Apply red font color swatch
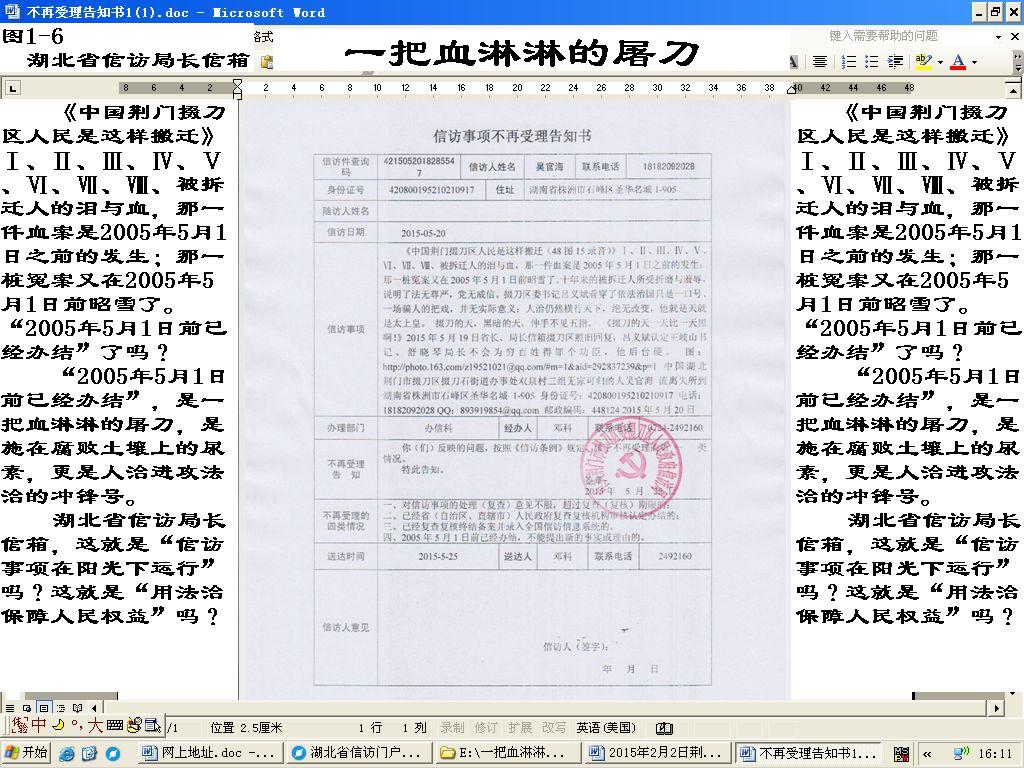This screenshot has width=1024, height=768. pyautogui.click(x=958, y=62)
